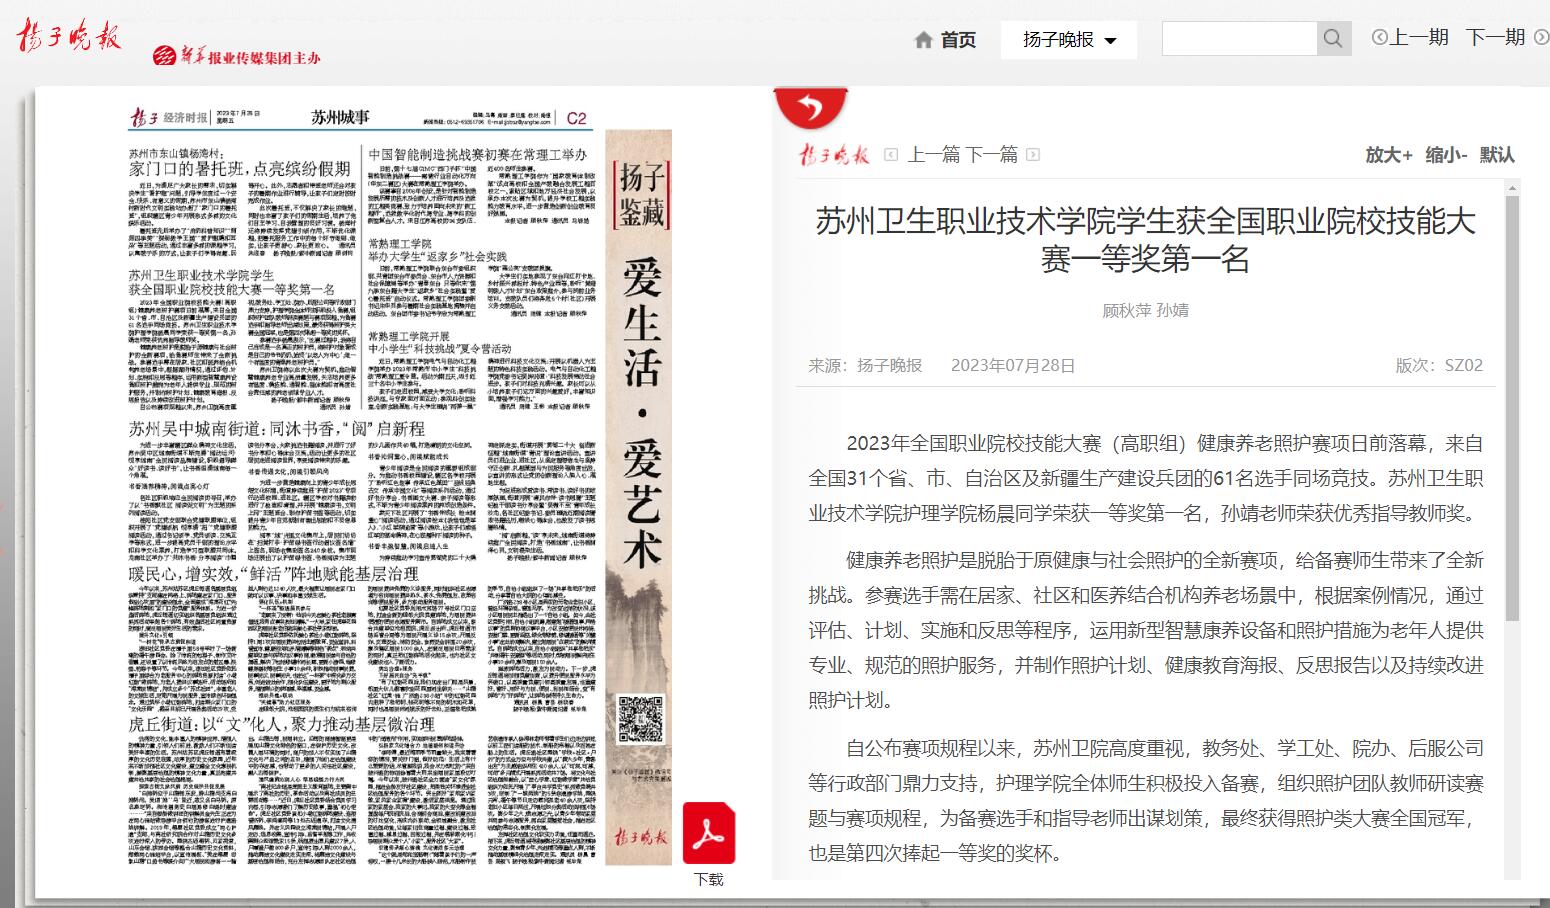
Task: Click the author names 顾秋萍 孙靖
Action: tap(1145, 310)
